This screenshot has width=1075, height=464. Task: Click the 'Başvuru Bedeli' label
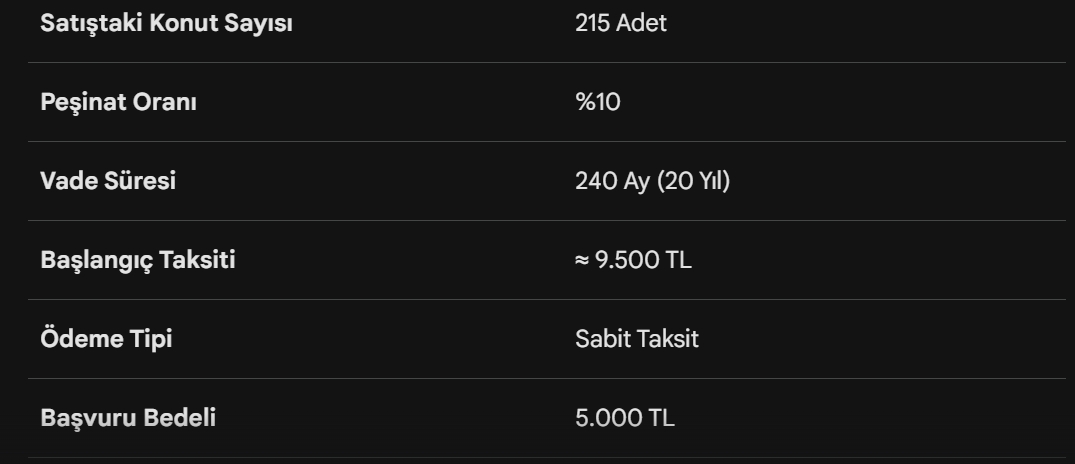[x=128, y=417]
